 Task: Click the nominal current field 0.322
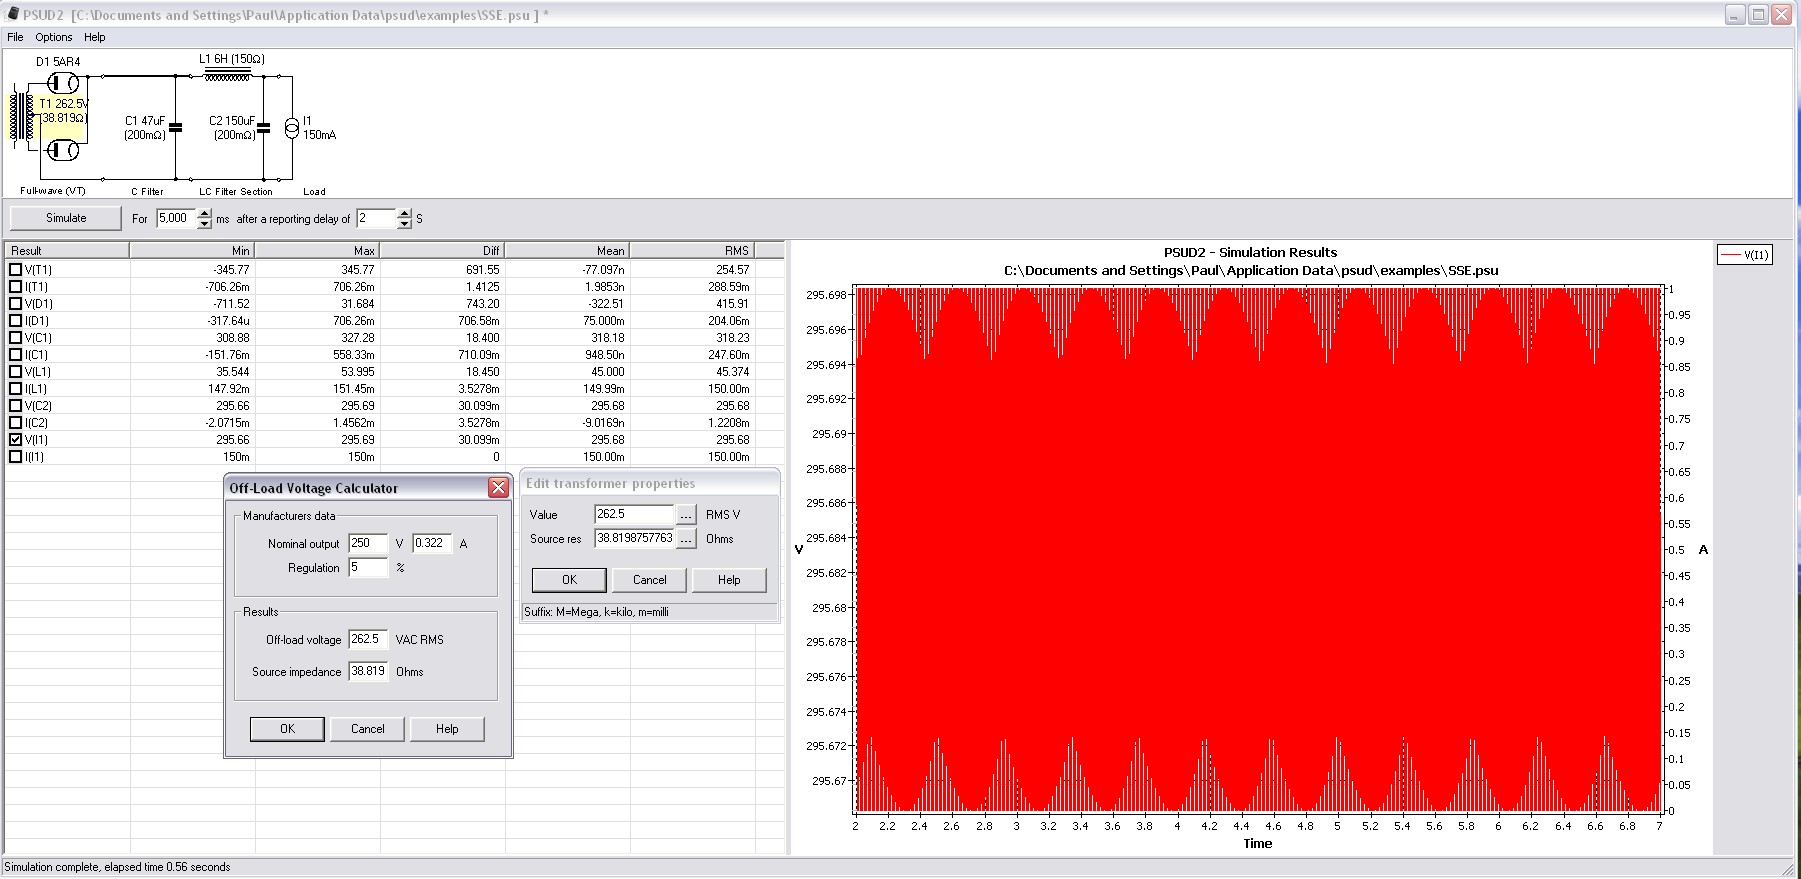[x=432, y=543]
